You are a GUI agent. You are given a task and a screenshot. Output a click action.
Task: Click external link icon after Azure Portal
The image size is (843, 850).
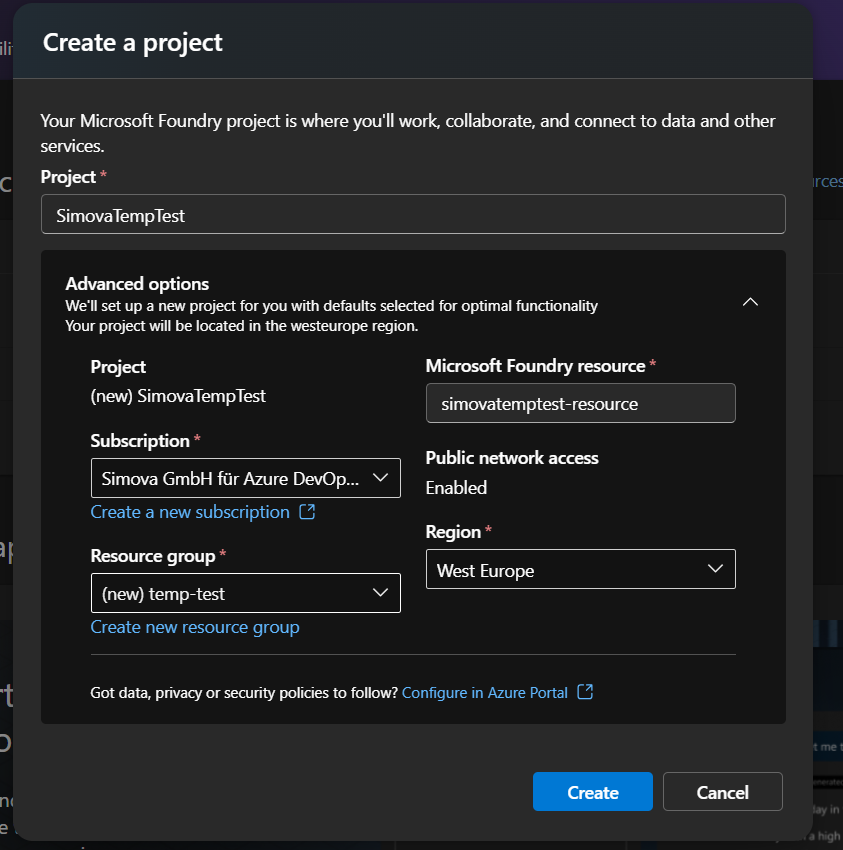pyautogui.click(x=585, y=692)
